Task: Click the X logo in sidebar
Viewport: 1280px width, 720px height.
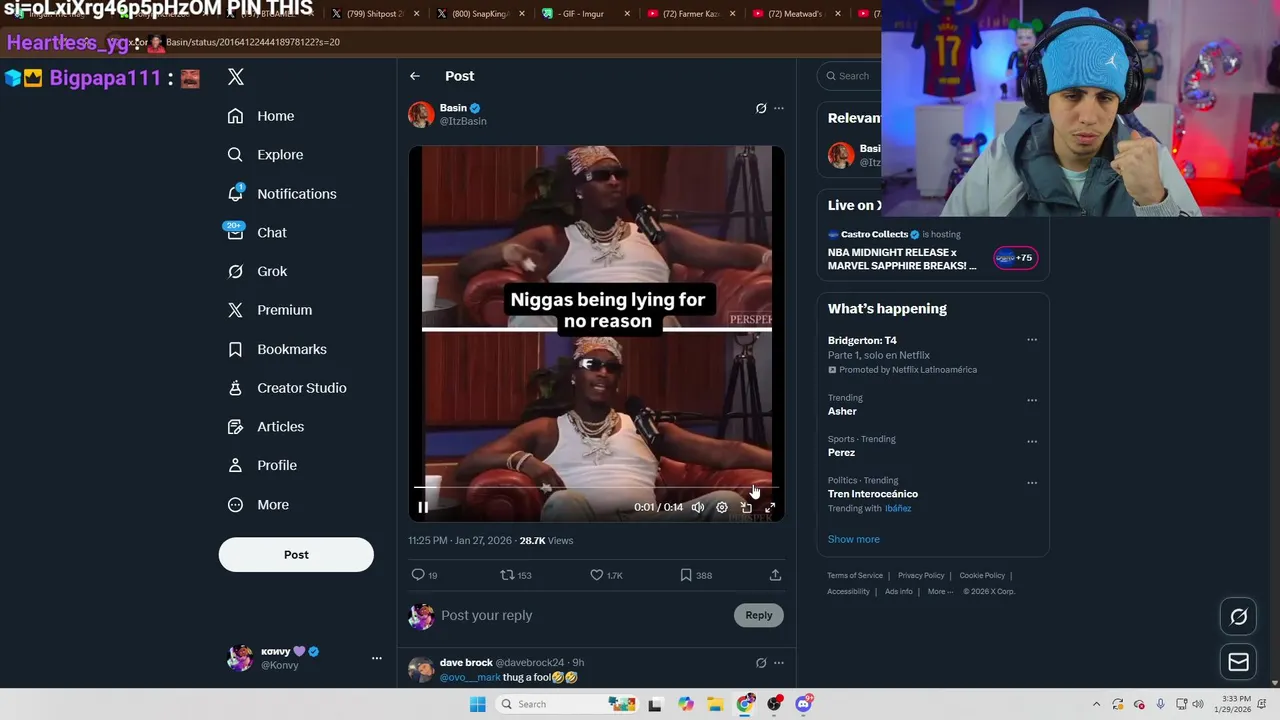Action: 236,77
